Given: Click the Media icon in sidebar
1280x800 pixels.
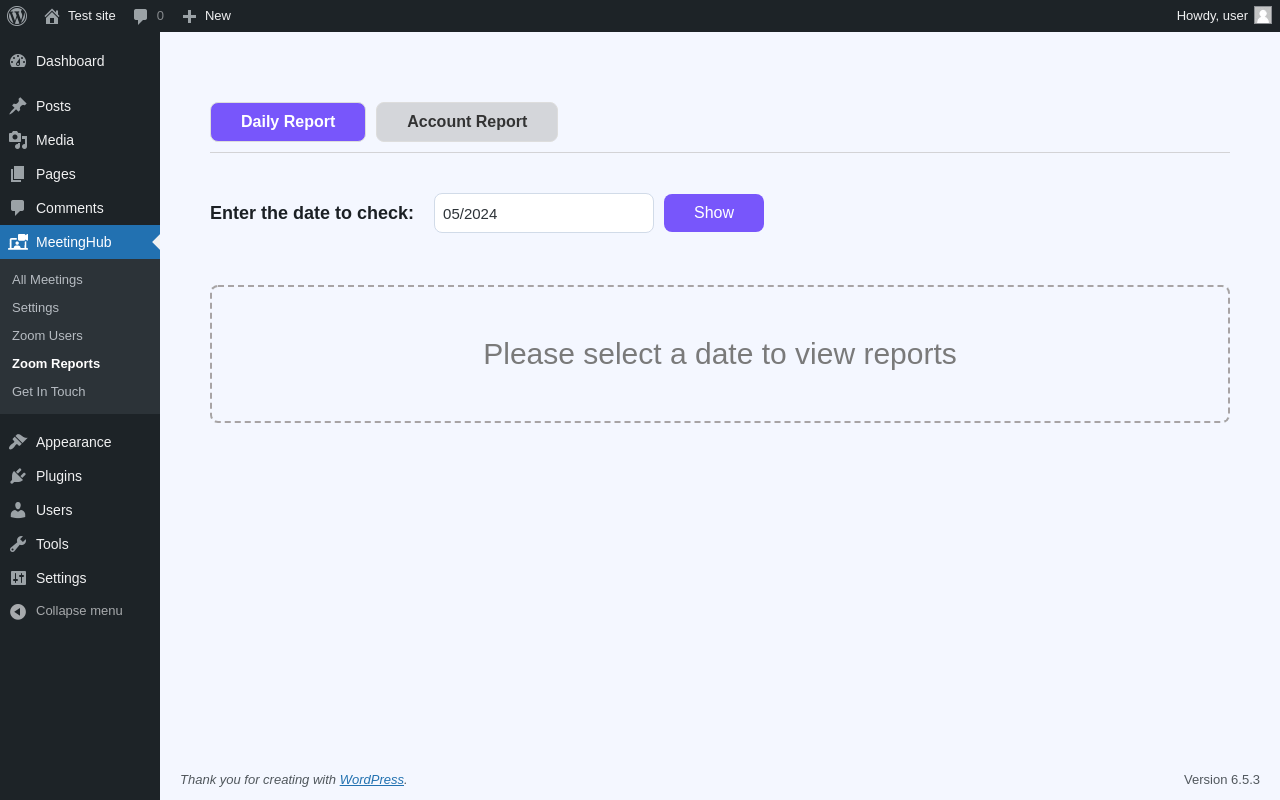Looking at the screenshot, I should point(18,140).
